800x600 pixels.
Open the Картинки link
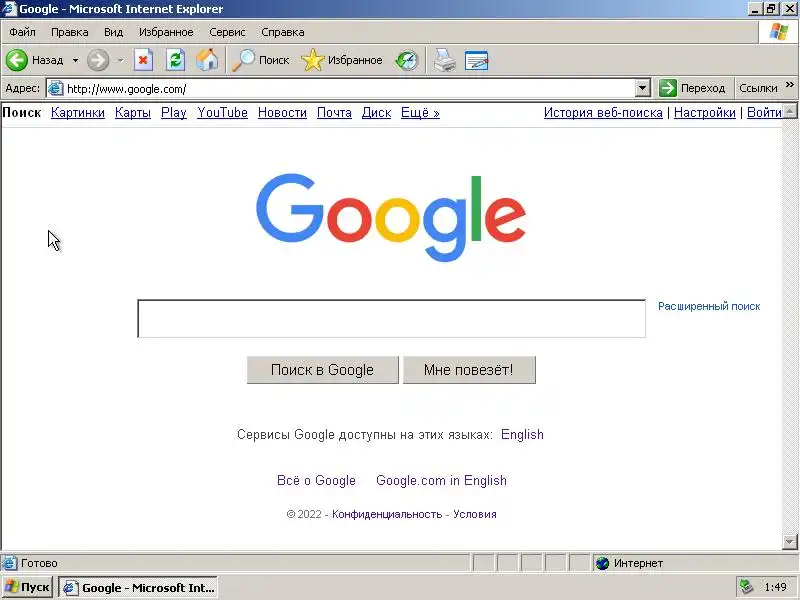coord(78,113)
